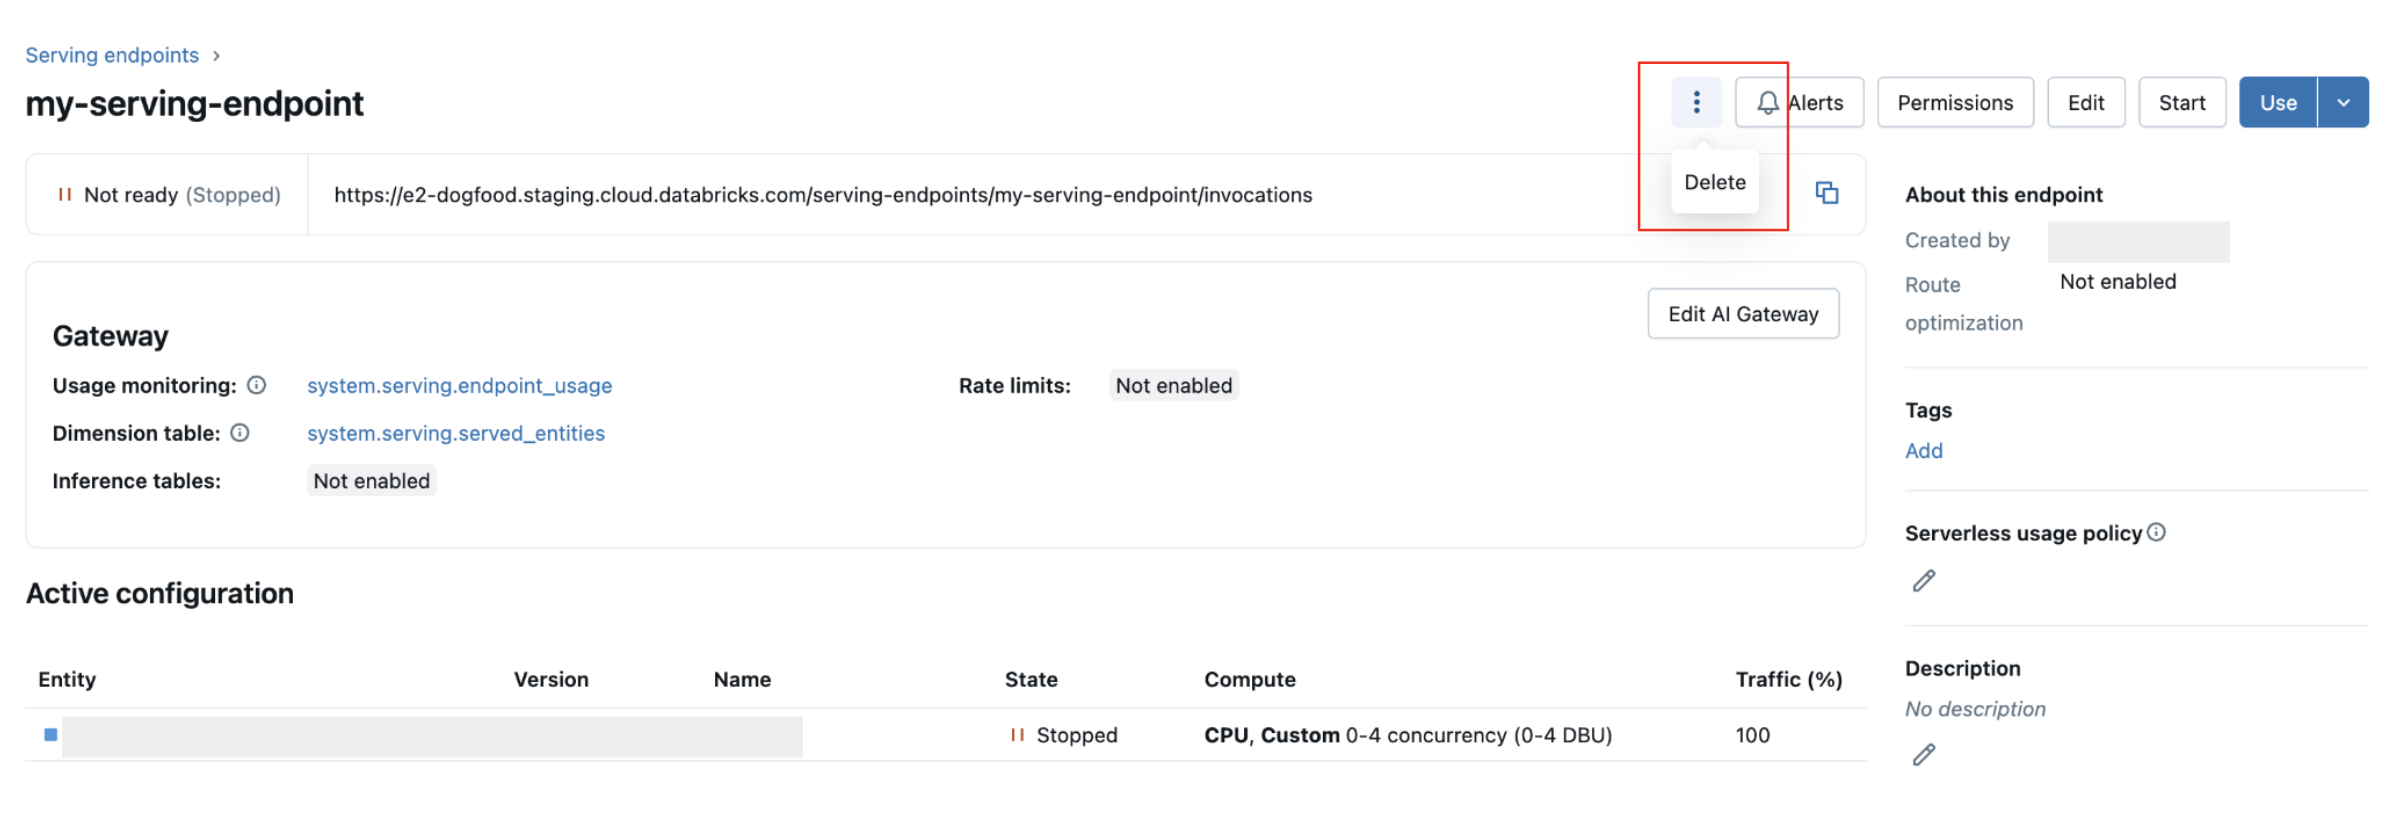Open the three-dot kebab menu
The height and width of the screenshot is (836, 2406).
point(1697,101)
